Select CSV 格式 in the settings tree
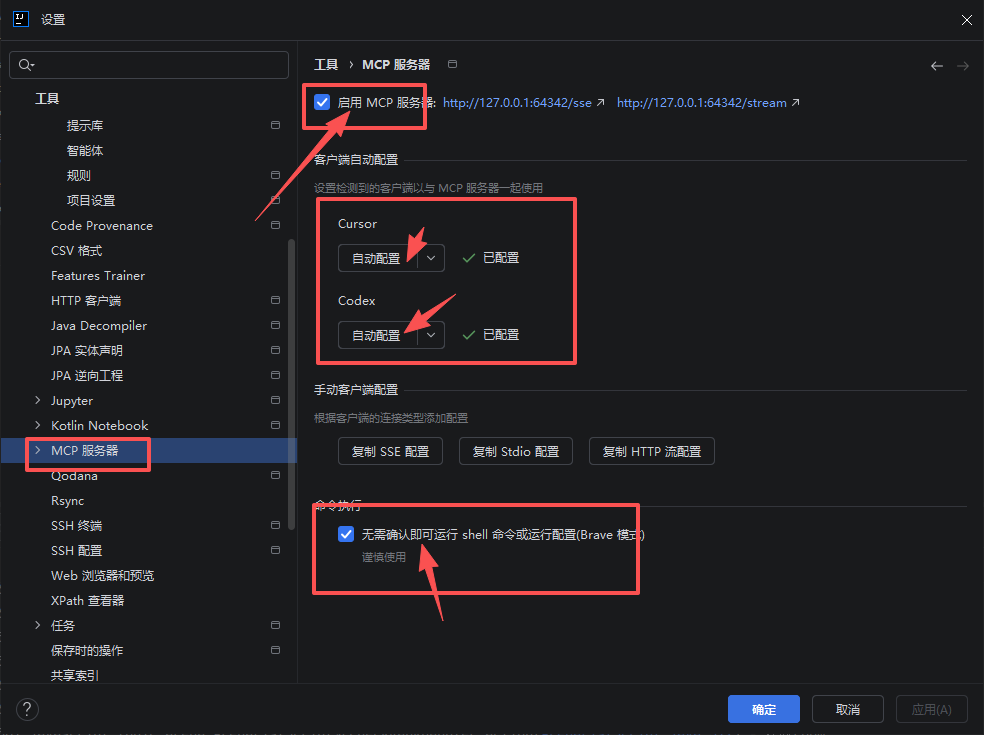This screenshot has width=984, height=735. pyautogui.click(x=77, y=250)
